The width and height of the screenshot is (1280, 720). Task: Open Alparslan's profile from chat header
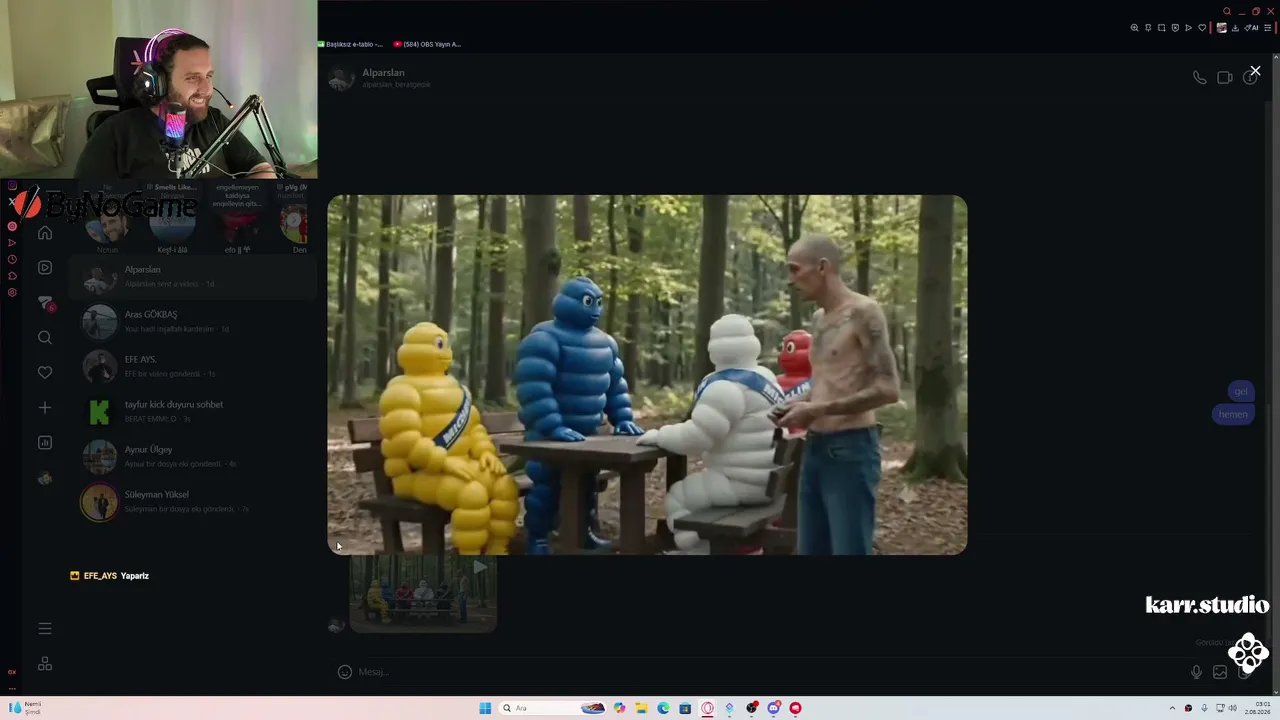383,78
